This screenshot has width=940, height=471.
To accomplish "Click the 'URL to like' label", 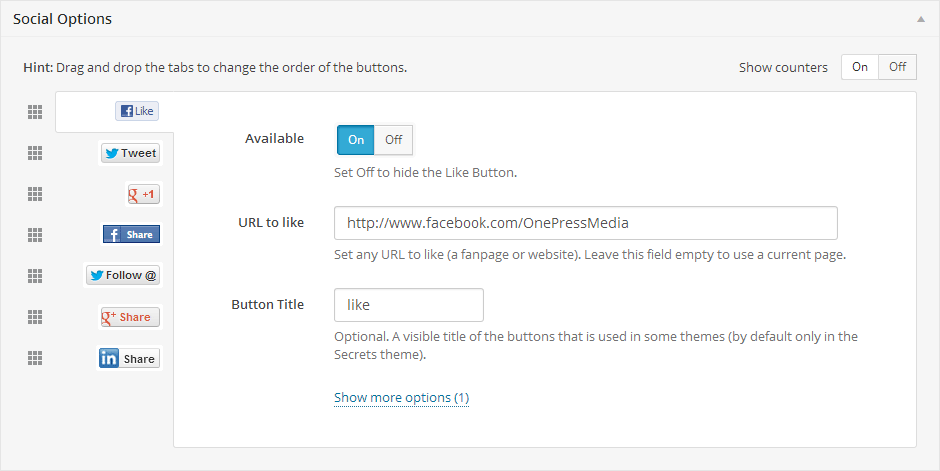I will pos(271,222).
